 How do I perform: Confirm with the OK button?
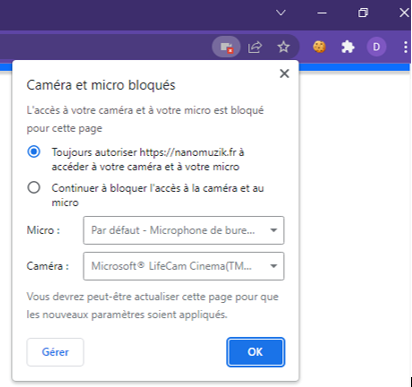255,352
